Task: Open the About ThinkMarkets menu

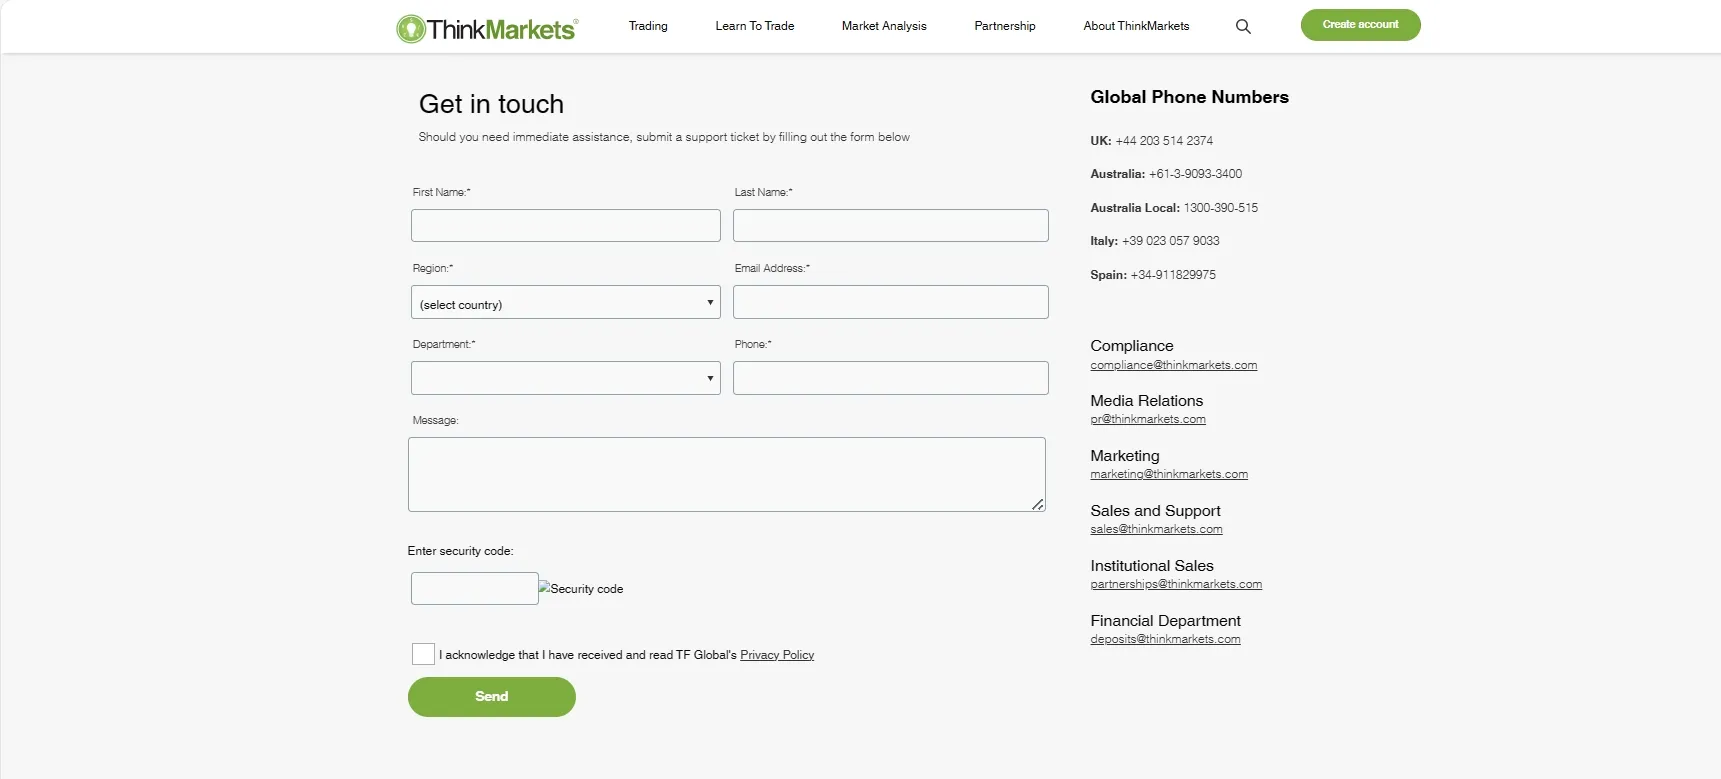Action: pyautogui.click(x=1136, y=26)
